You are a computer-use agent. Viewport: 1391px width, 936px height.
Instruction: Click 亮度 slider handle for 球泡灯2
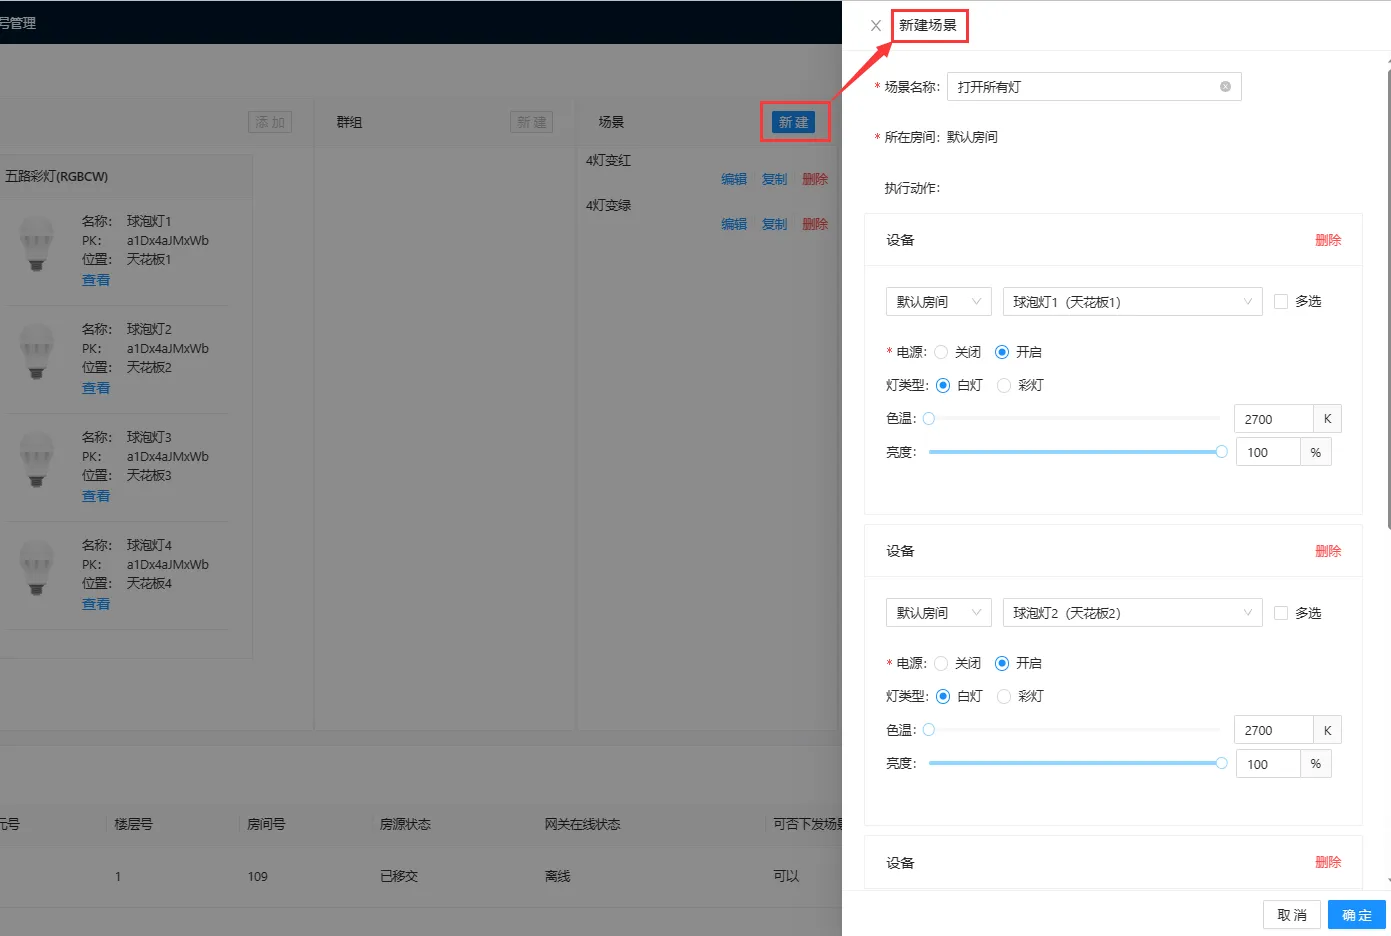pyautogui.click(x=1221, y=763)
